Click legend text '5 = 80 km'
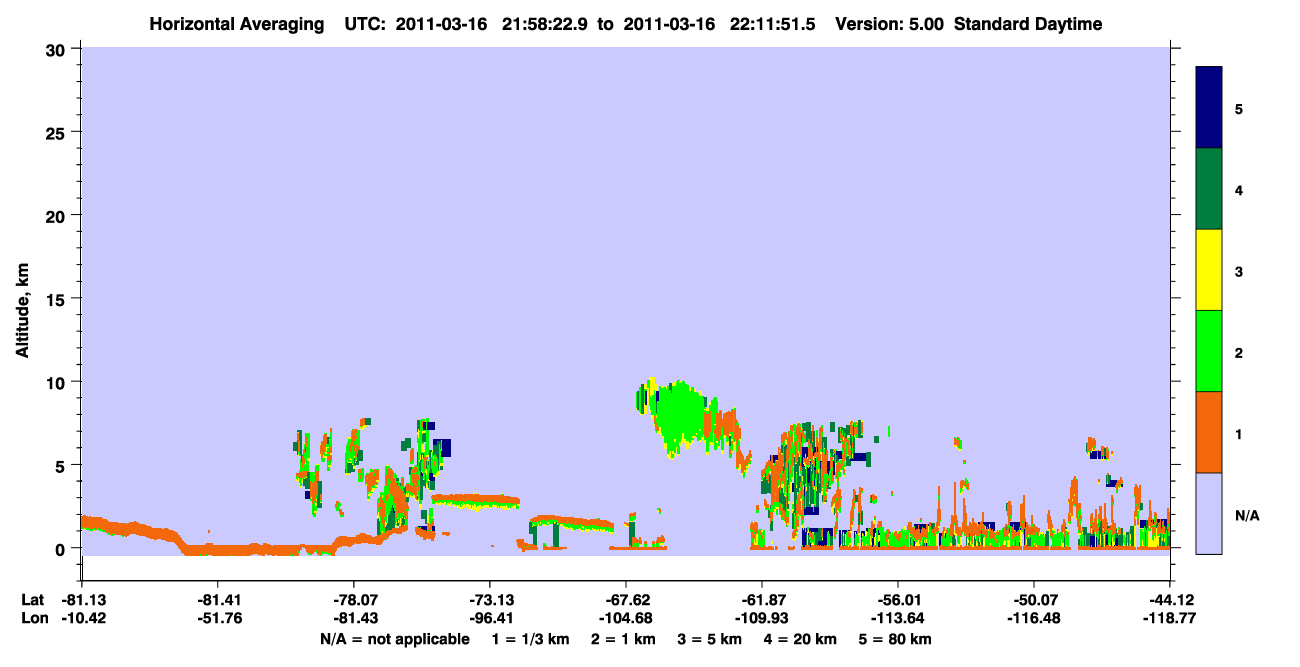The height and width of the screenshot is (667, 1300). pyautogui.click(x=895, y=639)
